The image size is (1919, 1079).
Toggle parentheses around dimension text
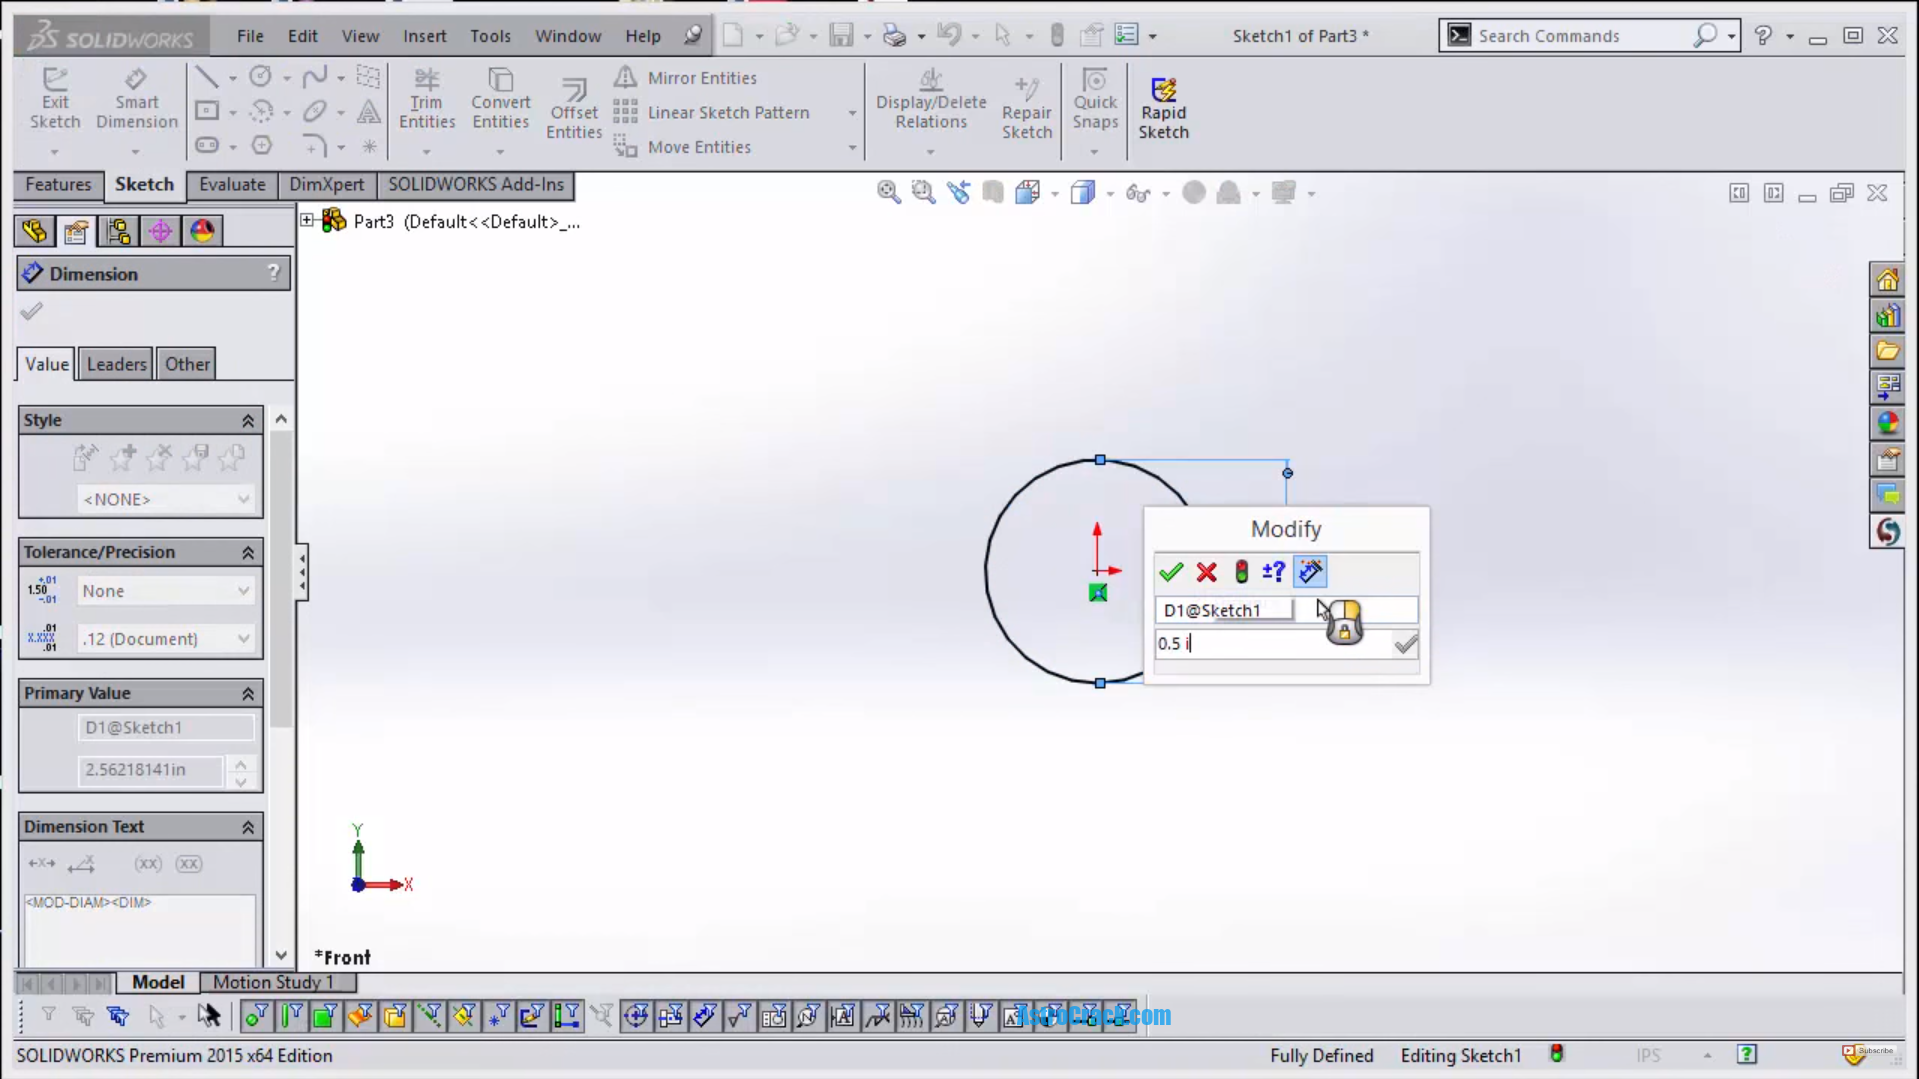pos(147,863)
